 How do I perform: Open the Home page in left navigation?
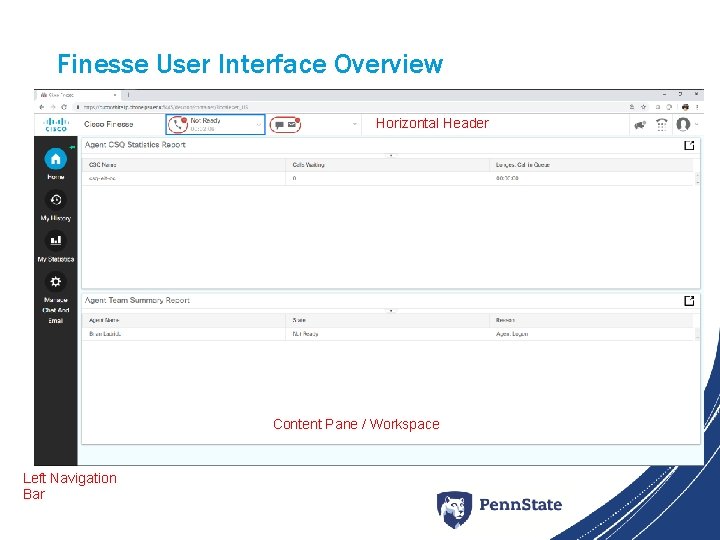(x=56, y=159)
